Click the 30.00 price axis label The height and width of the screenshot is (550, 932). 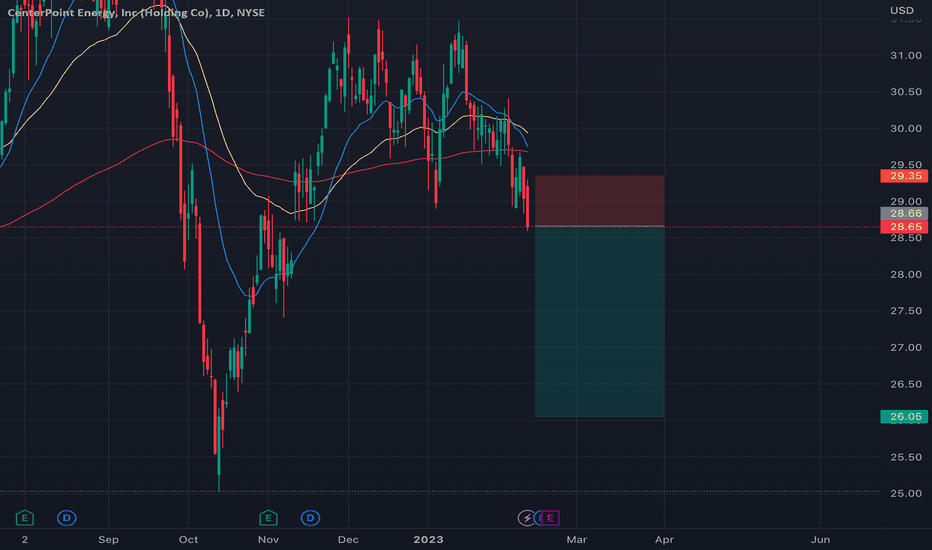(906, 128)
